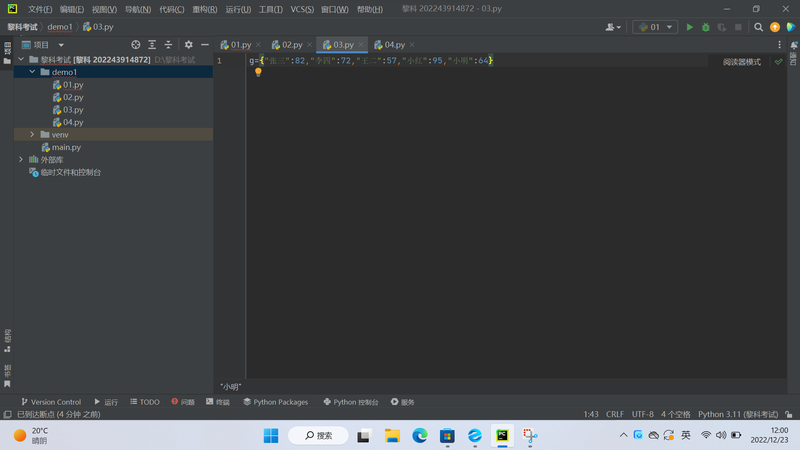Open the JetBrains Toolbox icon at top right
The image size is (800, 450).
click(791, 27)
